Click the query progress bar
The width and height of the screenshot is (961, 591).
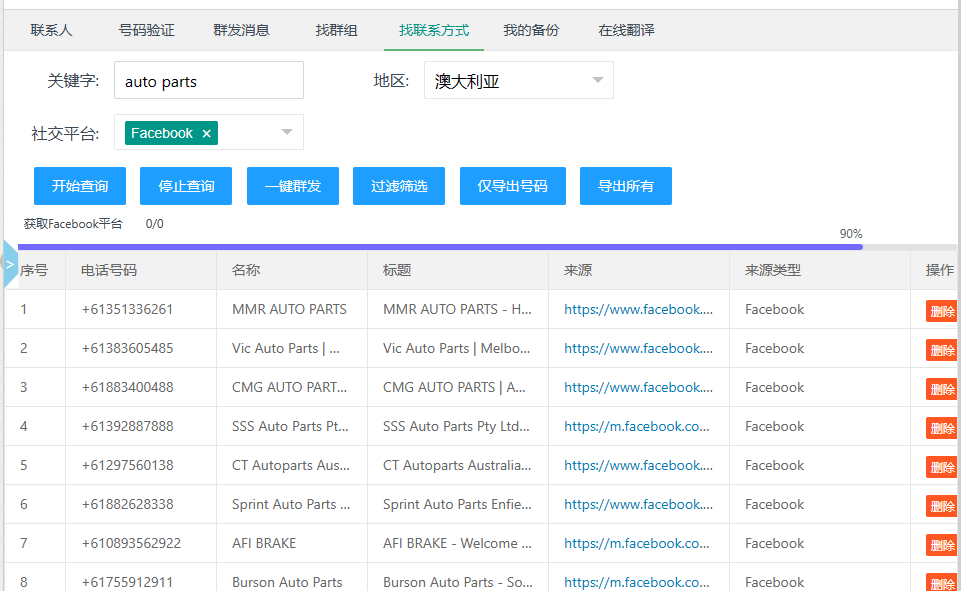(487, 247)
